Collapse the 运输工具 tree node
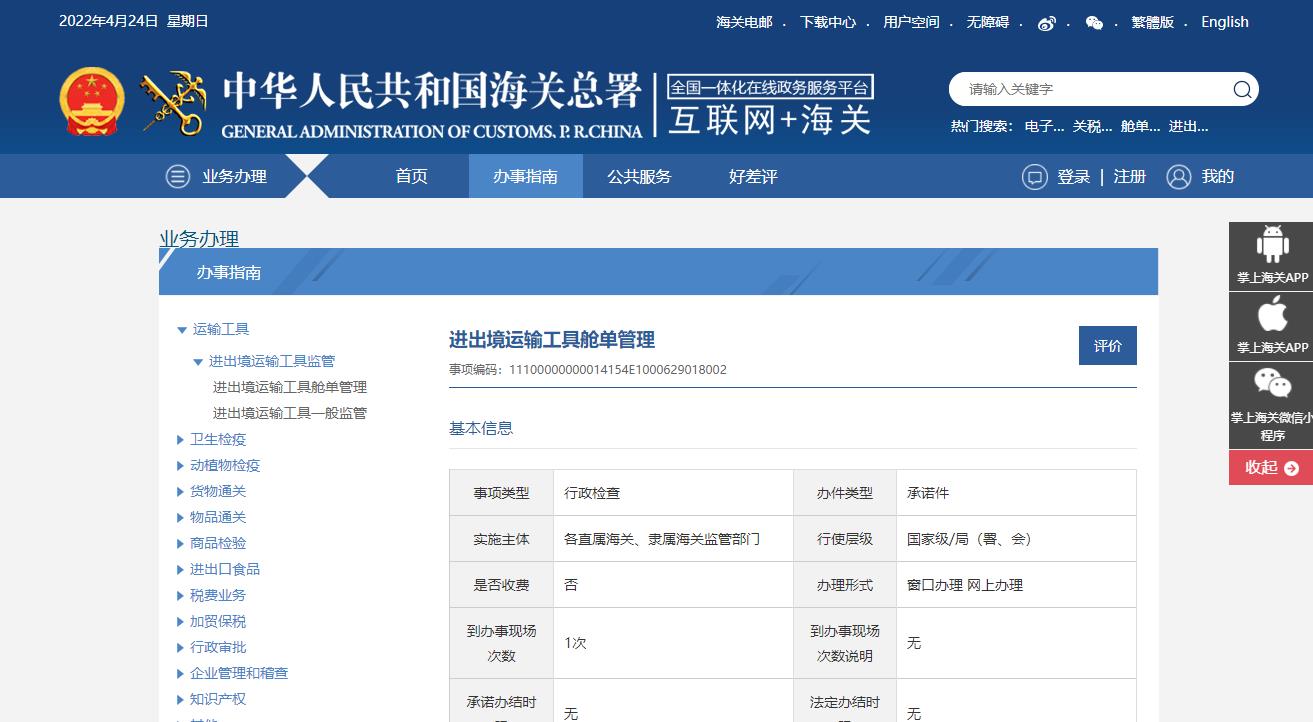Screen dimensions: 1313x722 pos(182,330)
